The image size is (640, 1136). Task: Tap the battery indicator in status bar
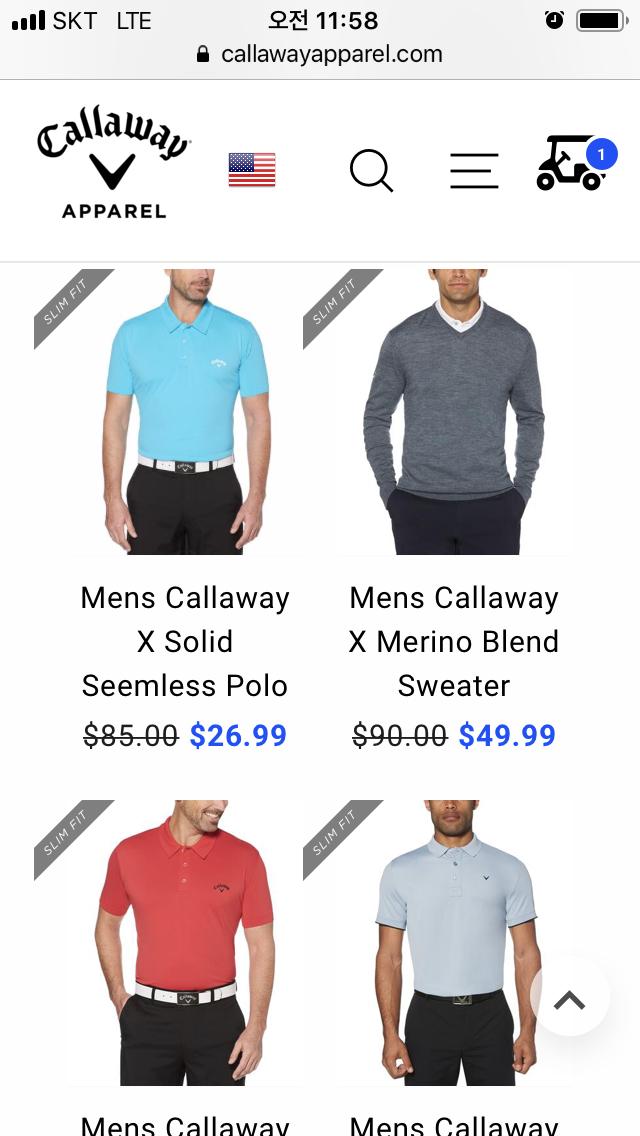point(602,20)
